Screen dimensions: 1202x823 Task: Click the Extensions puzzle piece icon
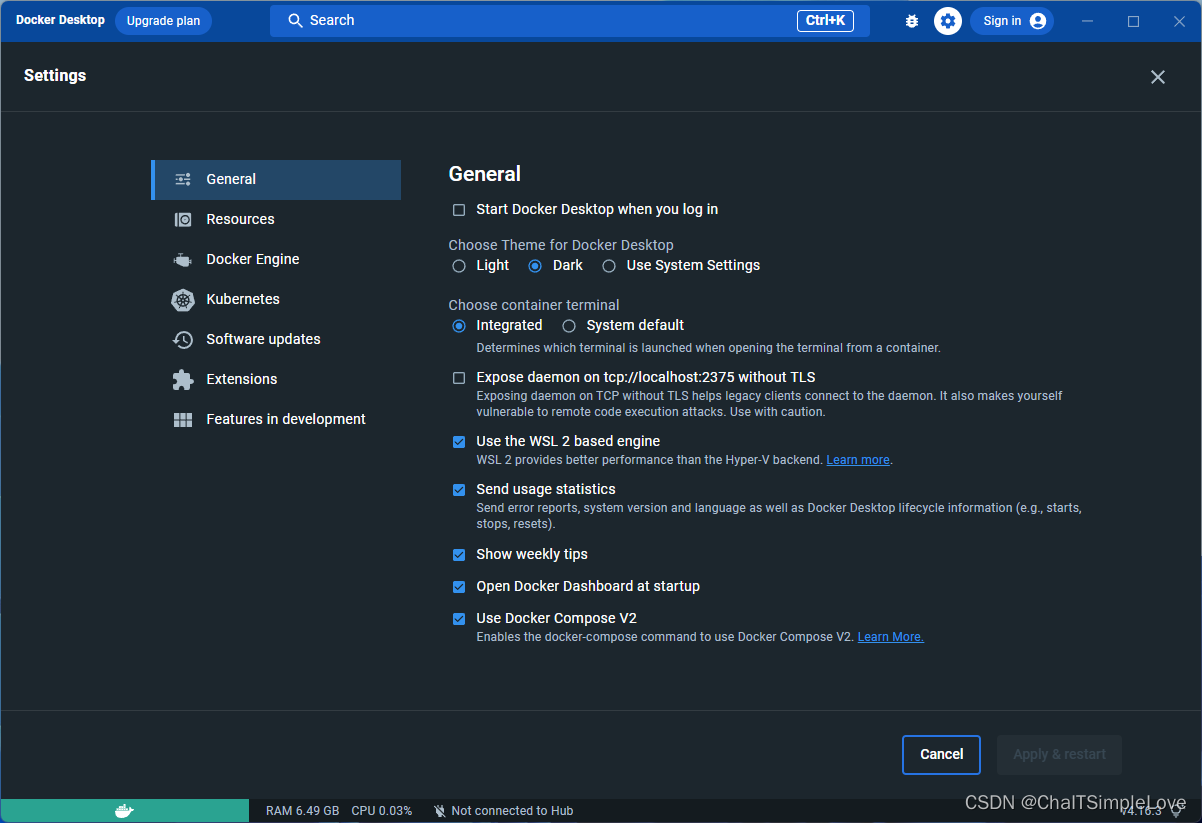[x=183, y=380]
